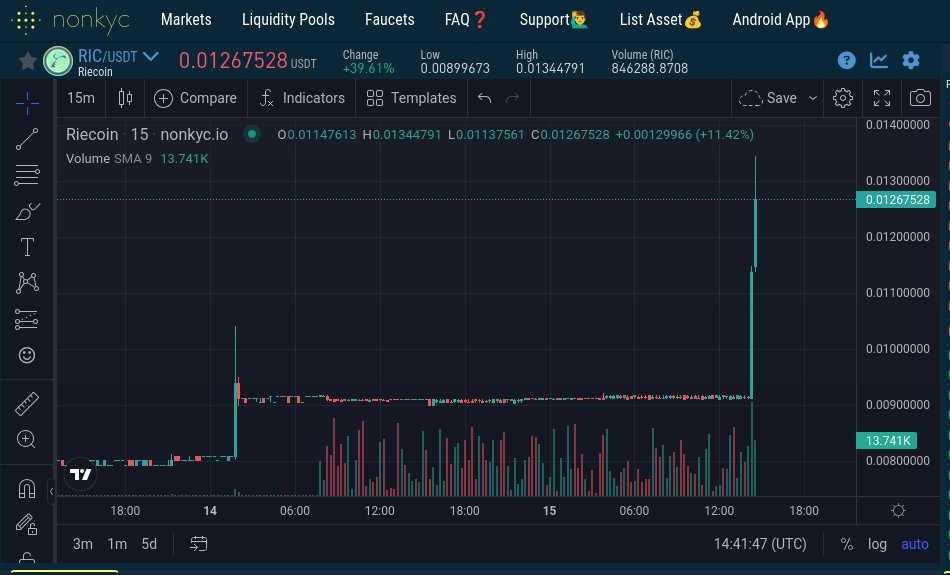
Task: Click the current price label 0.01267528 on axis
Action: tap(896, 199)
